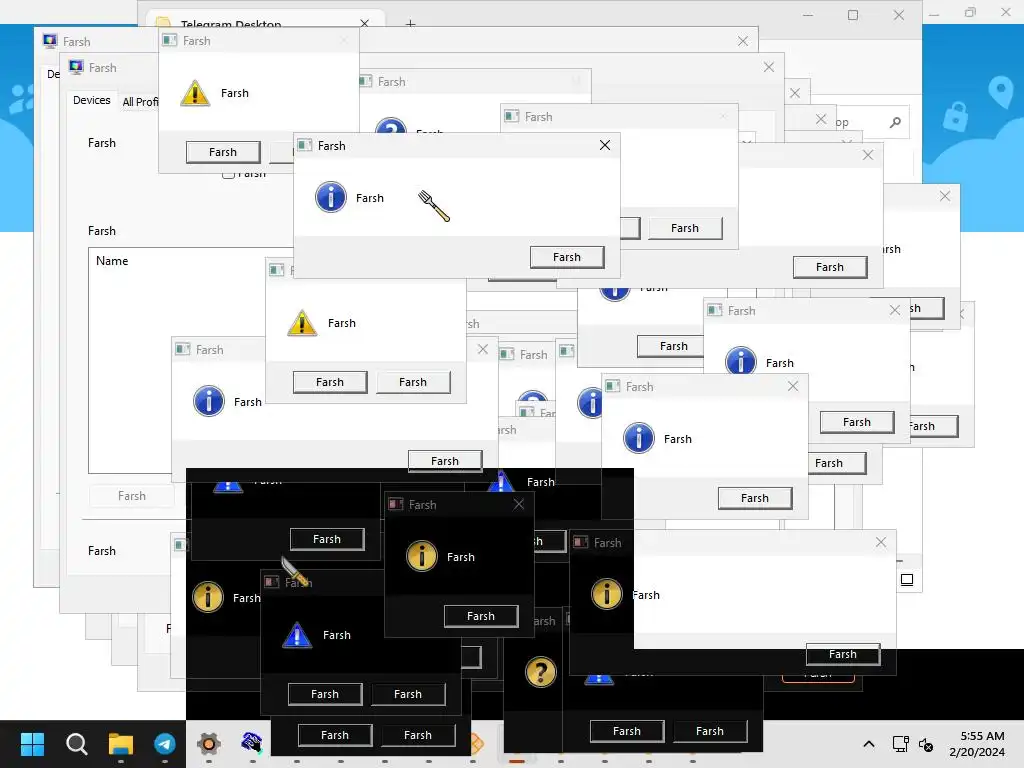Click gold info icon at dark-light dialog boundary

click(x=607, y=594)
